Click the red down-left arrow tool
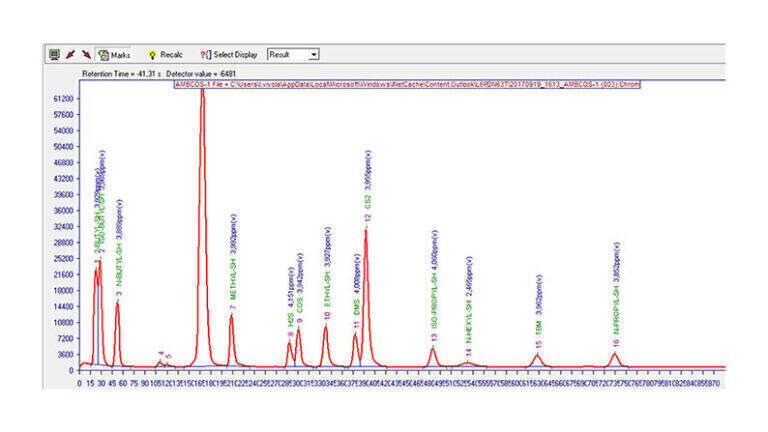This screenshot has height=432, width=768. point(71,54)
